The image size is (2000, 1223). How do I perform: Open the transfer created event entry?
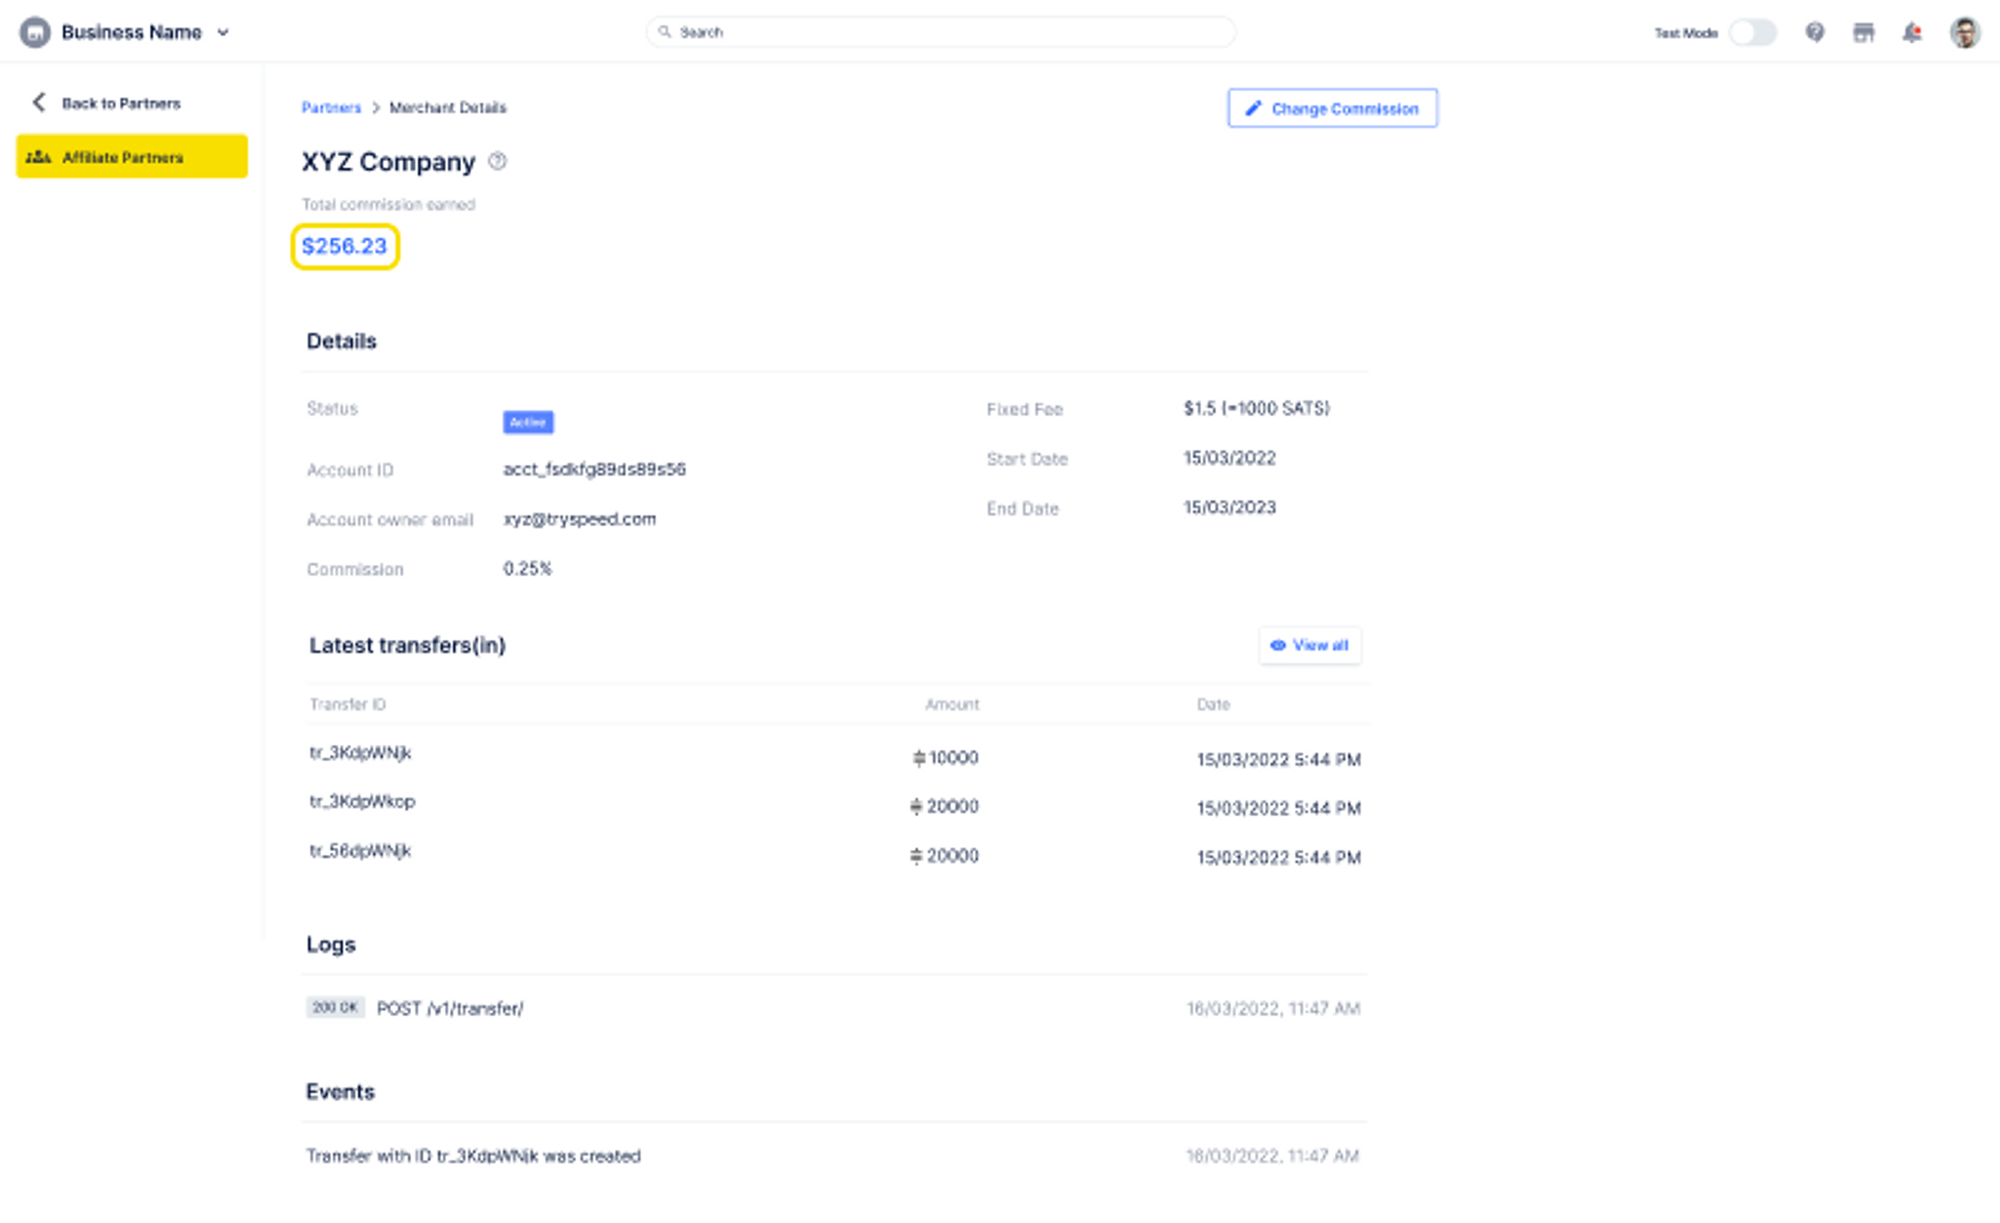[x=473, y=1156]
